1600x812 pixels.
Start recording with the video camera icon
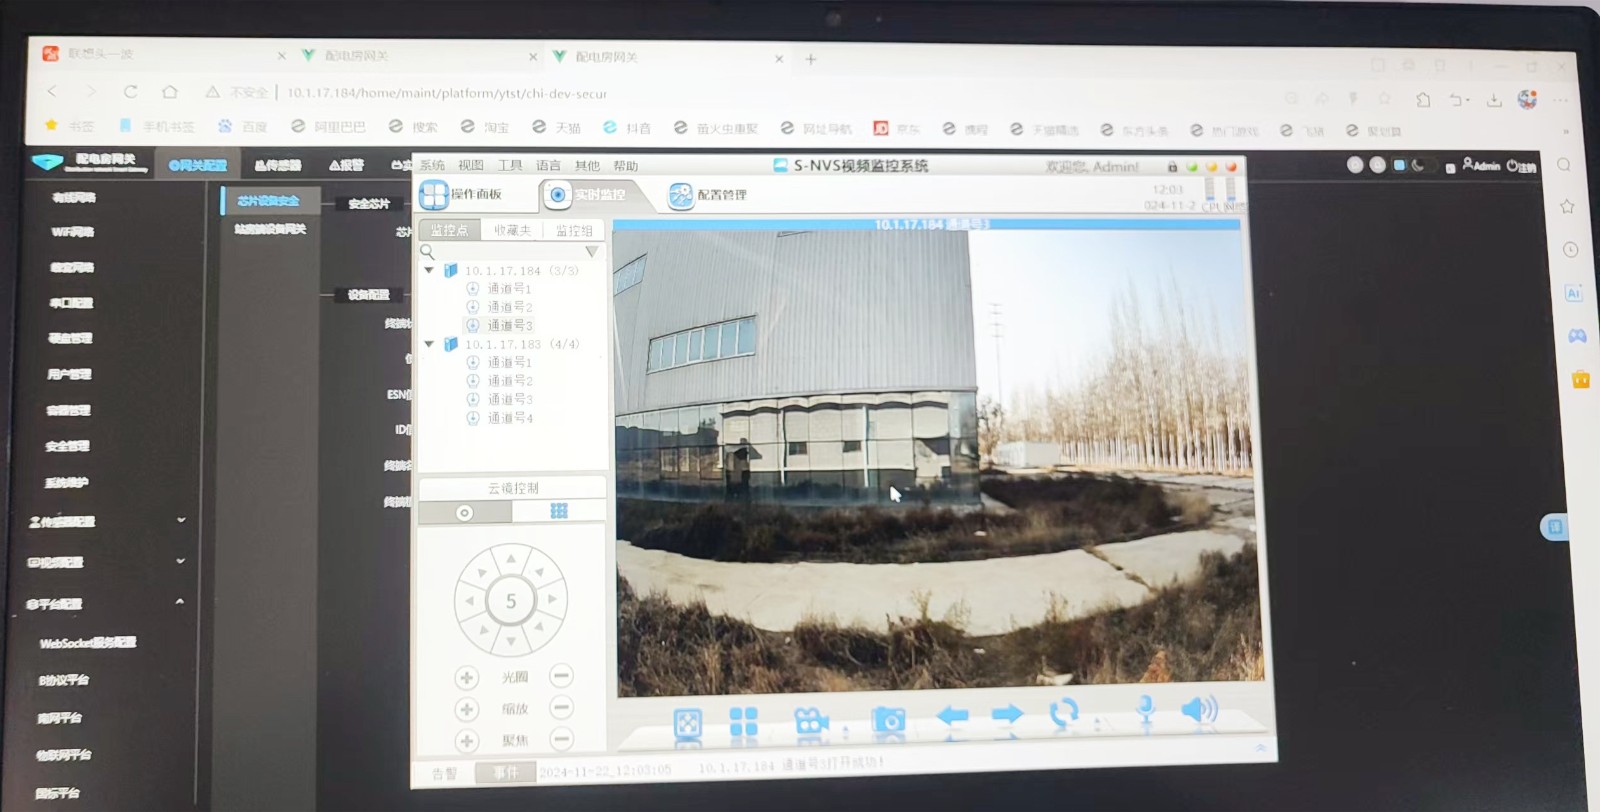point(811,721)
